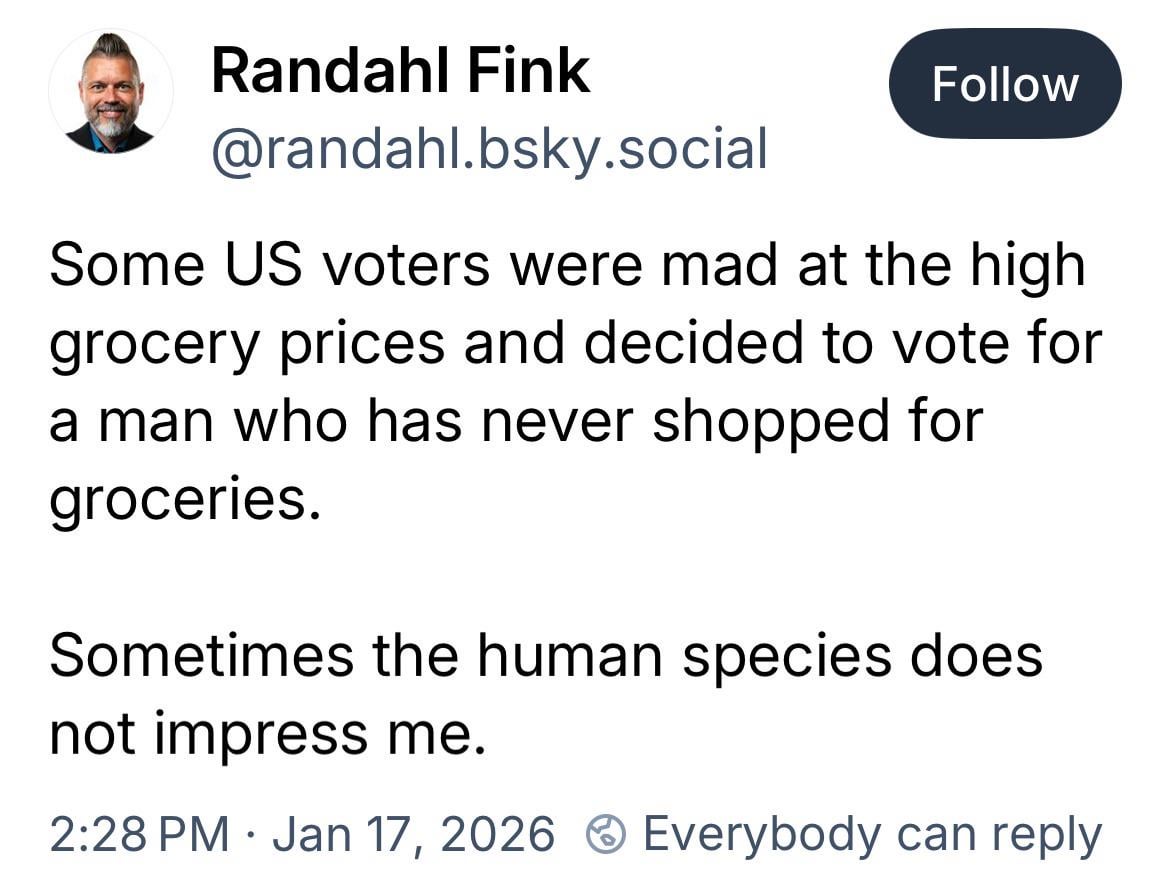Click the words "not impress me."
Screen dimensions: 1170x871
[267, 735]
